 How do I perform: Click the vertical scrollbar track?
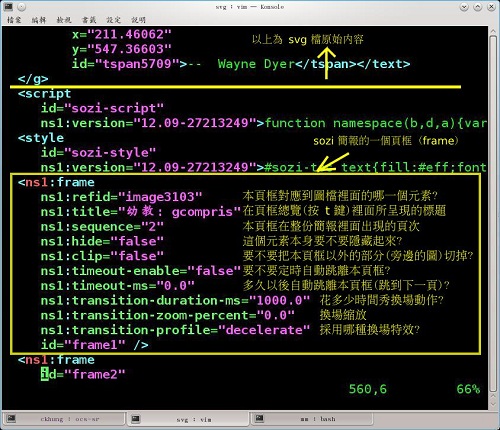(493, 213)
